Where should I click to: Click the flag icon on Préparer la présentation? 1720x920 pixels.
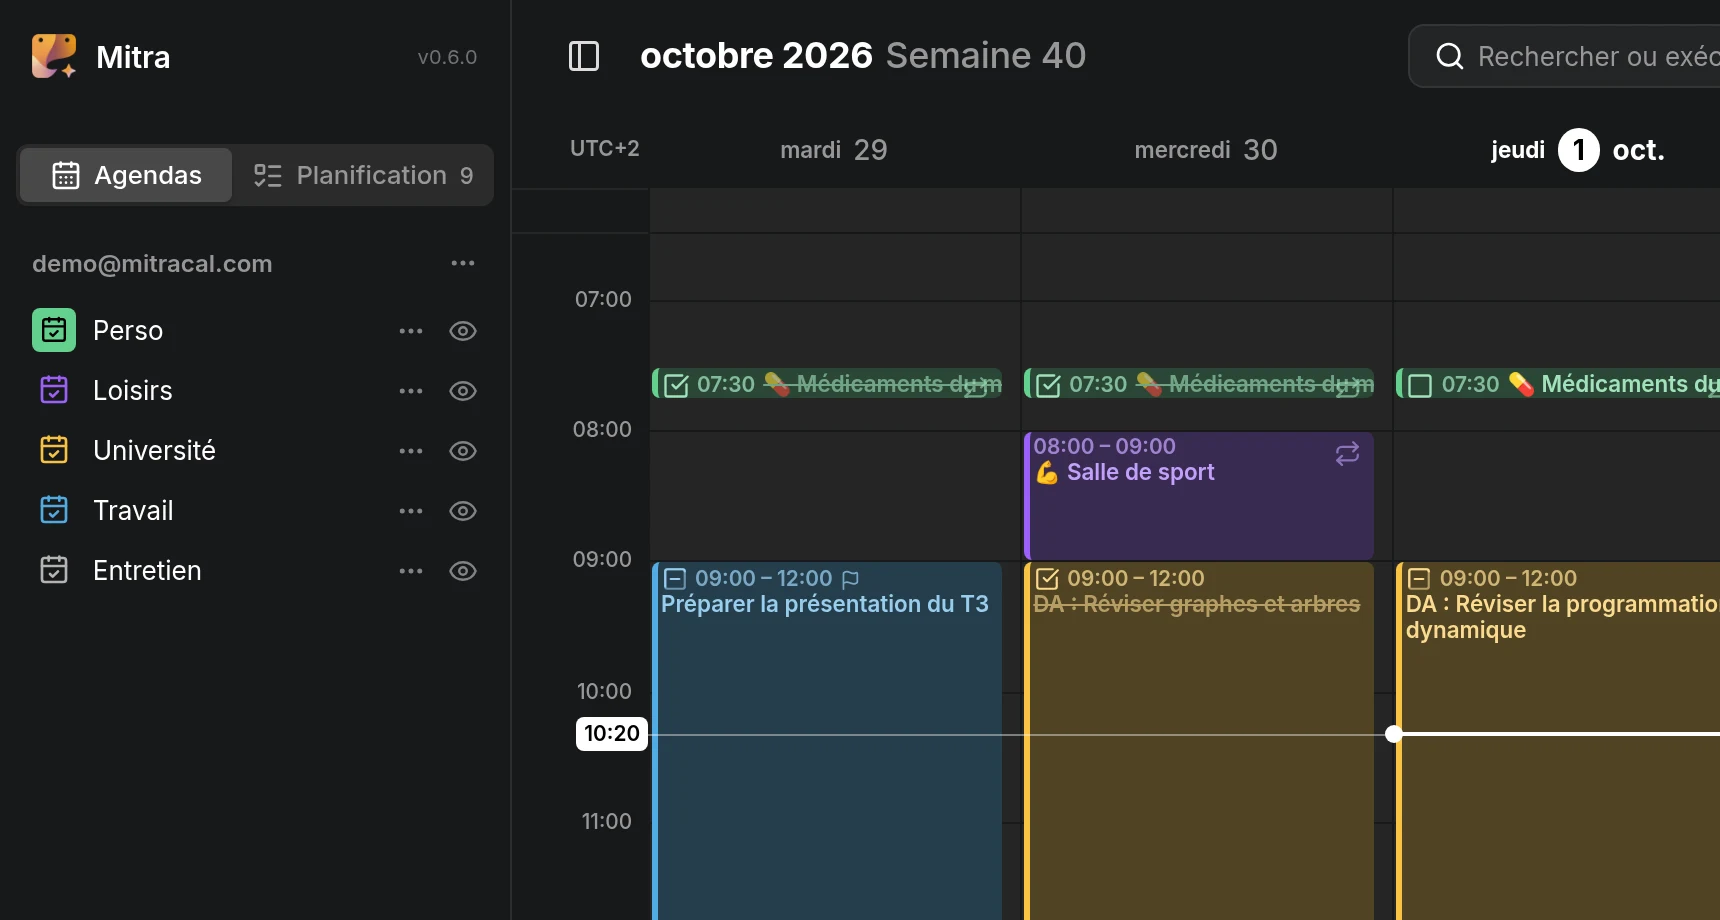[850, 579]
